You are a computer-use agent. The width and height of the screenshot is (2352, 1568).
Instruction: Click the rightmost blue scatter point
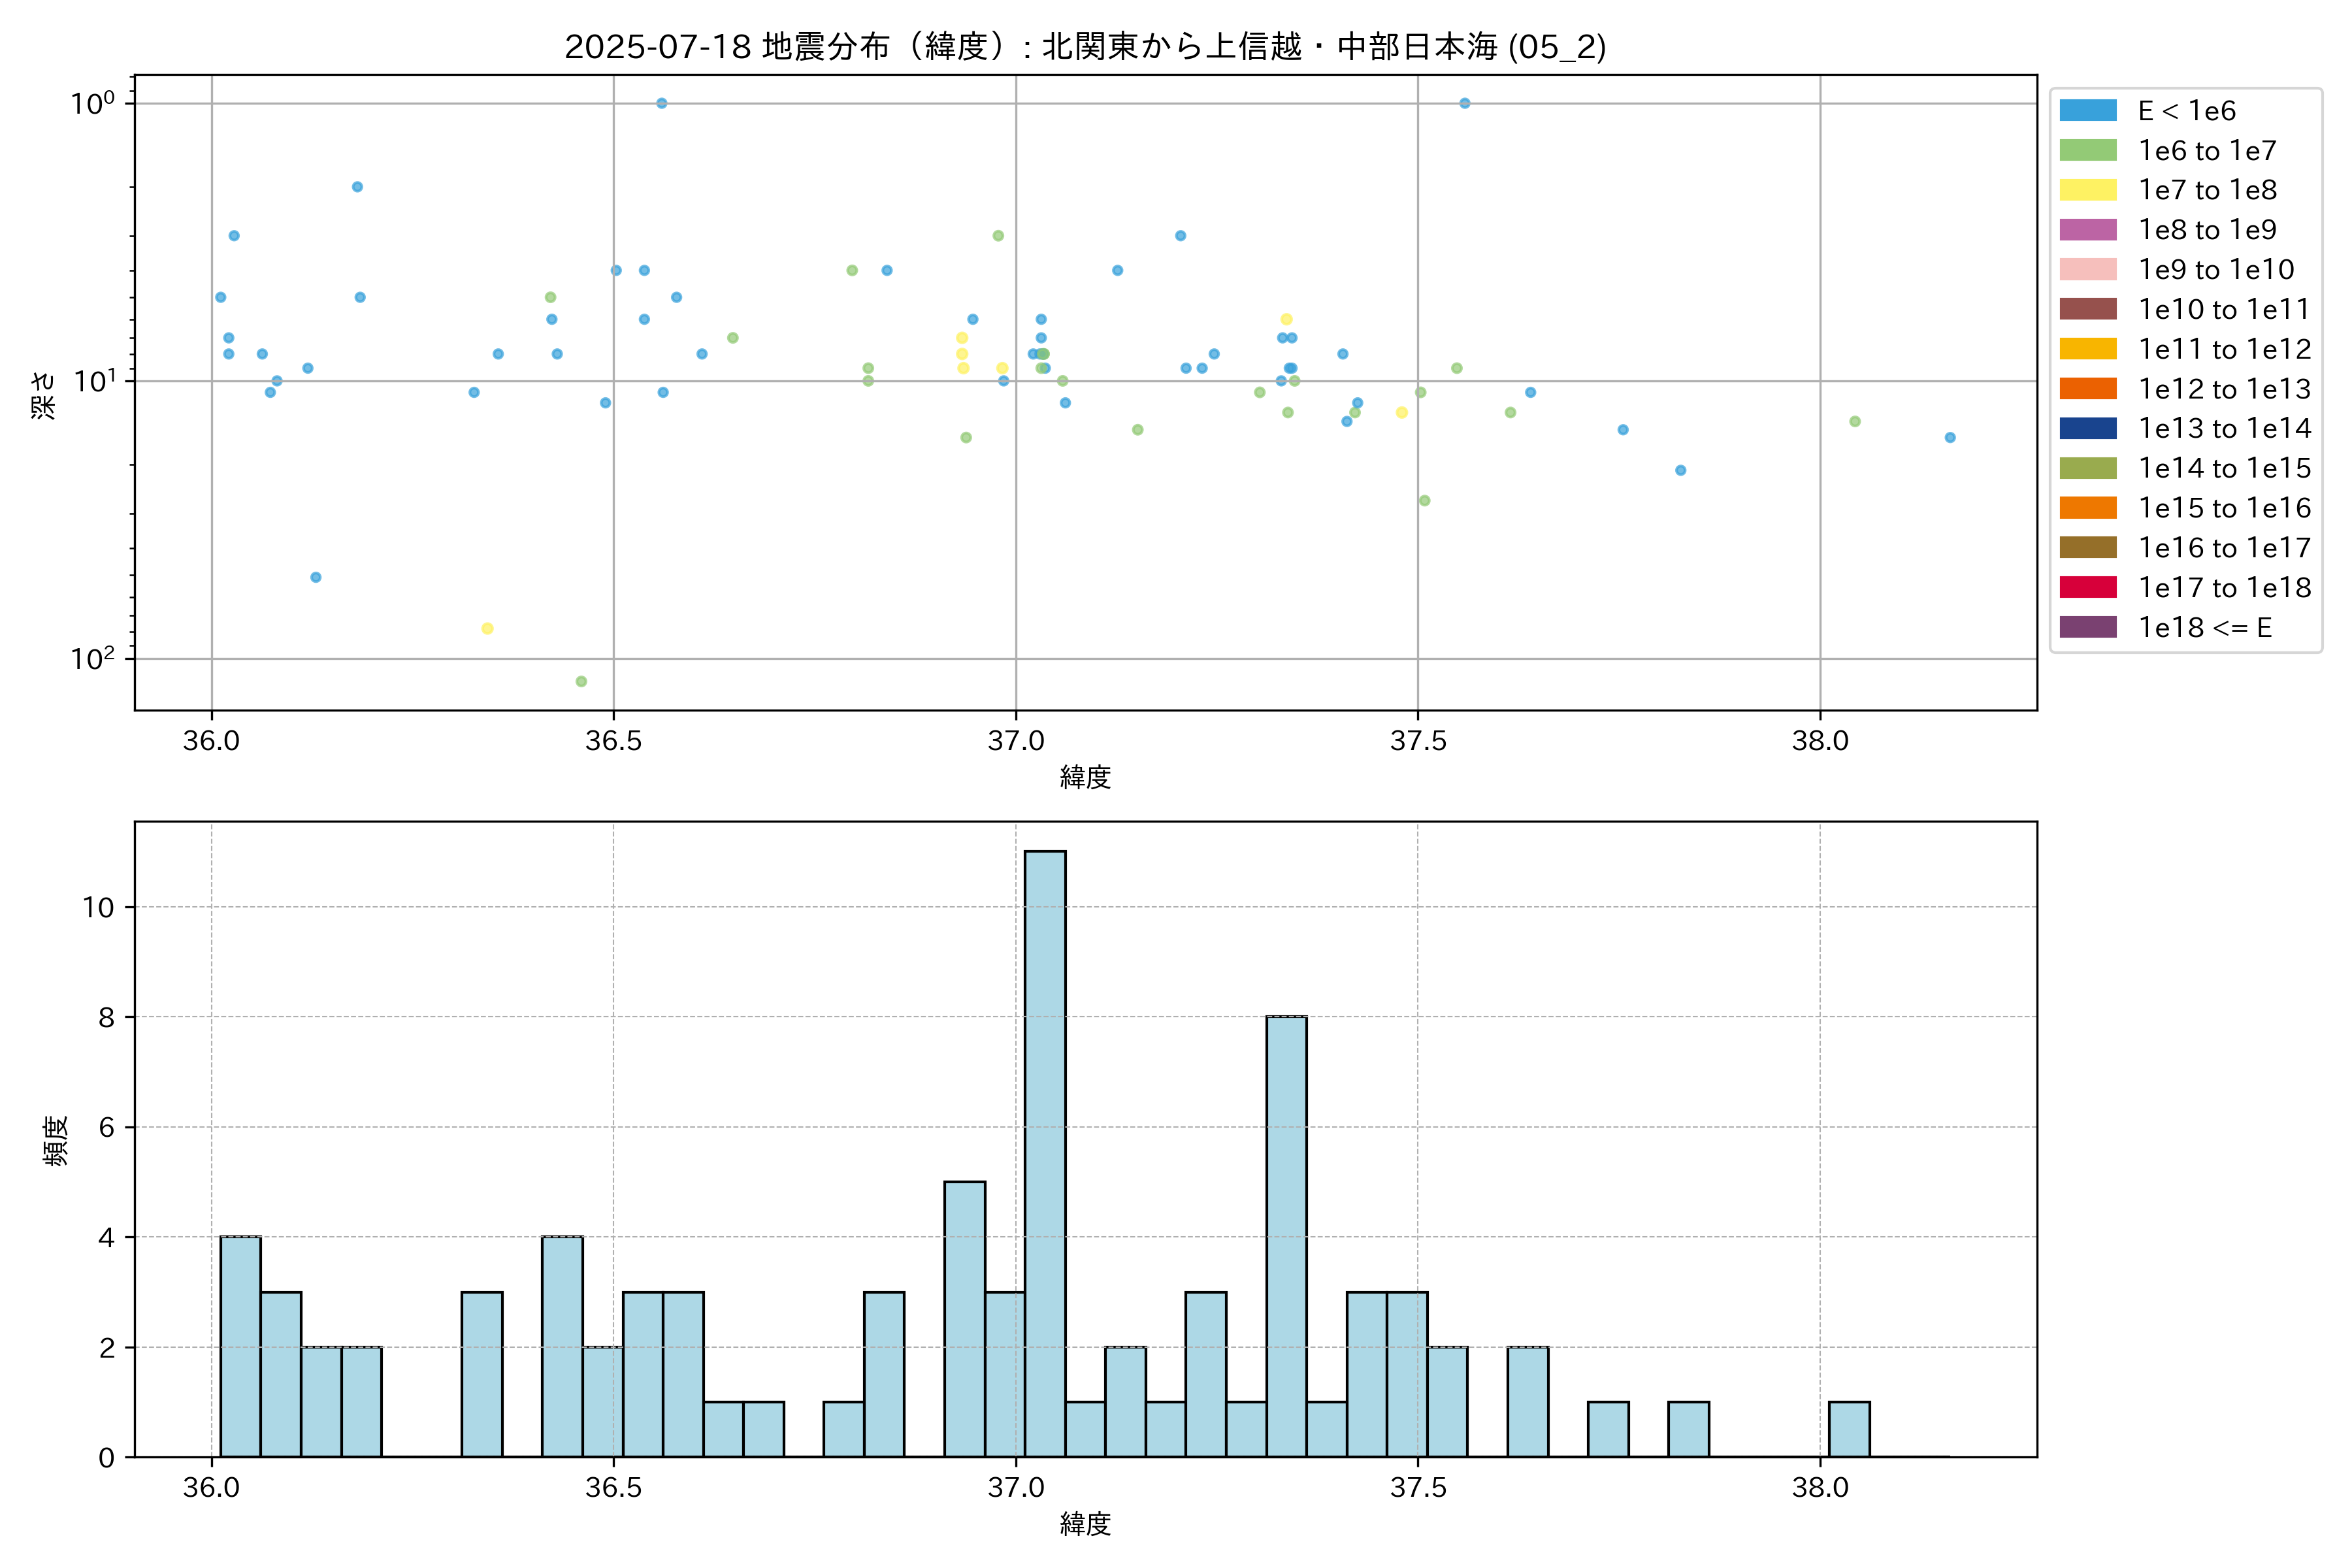pyautogui.click(x=1950, y=437)
